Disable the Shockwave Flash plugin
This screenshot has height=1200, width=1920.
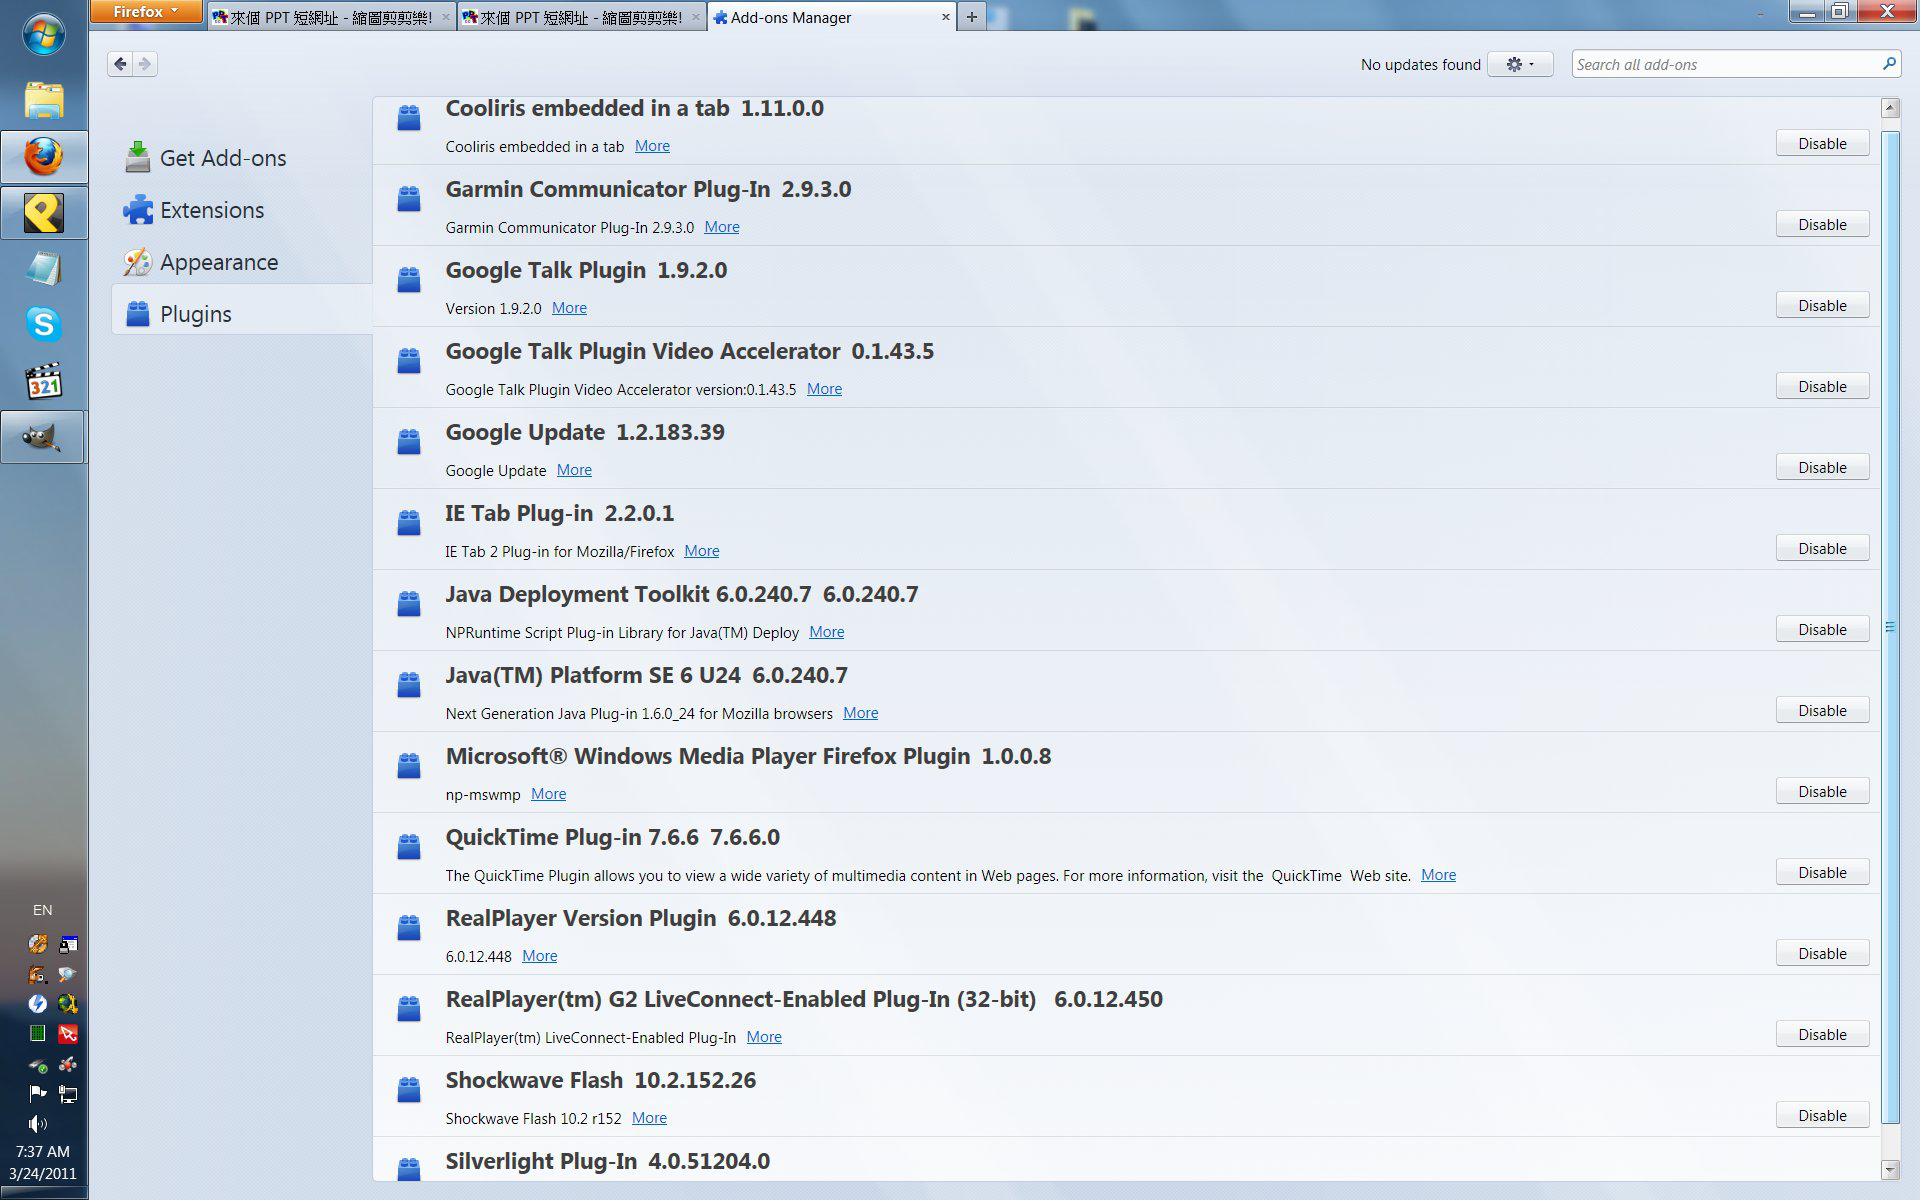1821,1115
